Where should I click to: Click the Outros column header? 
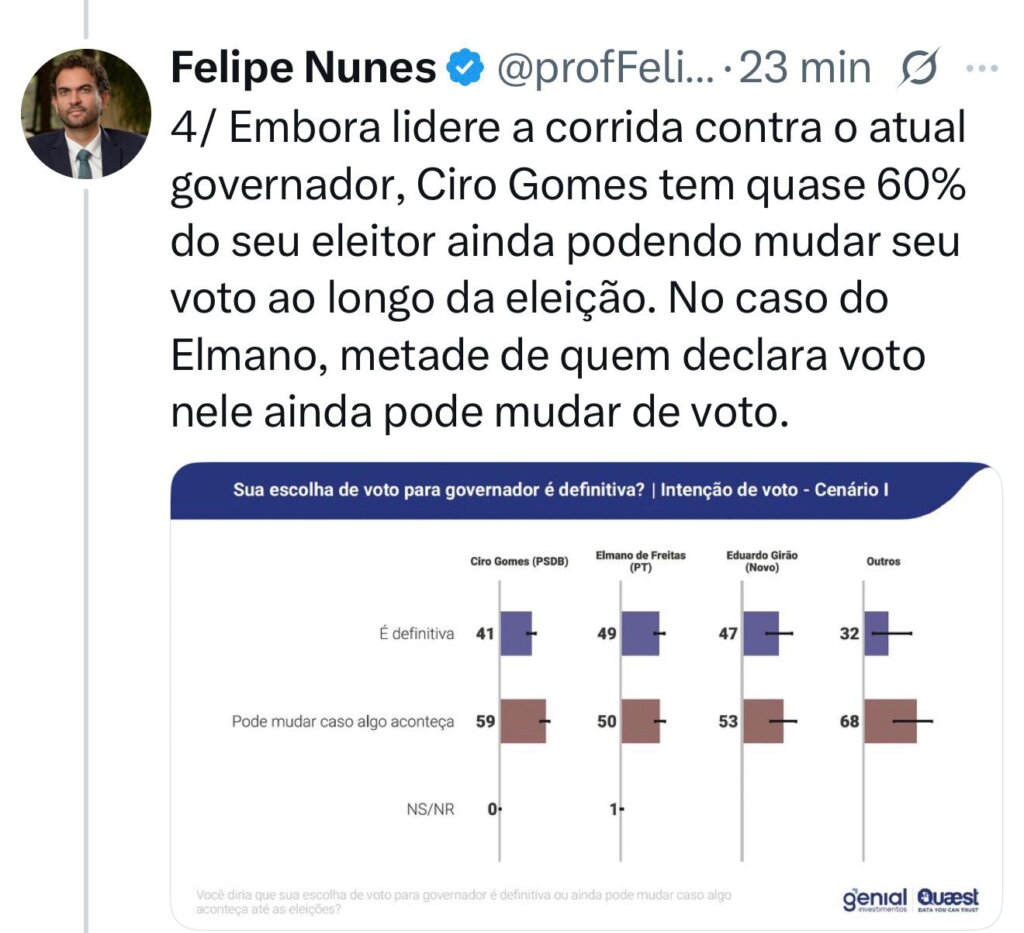coord(884,562)
